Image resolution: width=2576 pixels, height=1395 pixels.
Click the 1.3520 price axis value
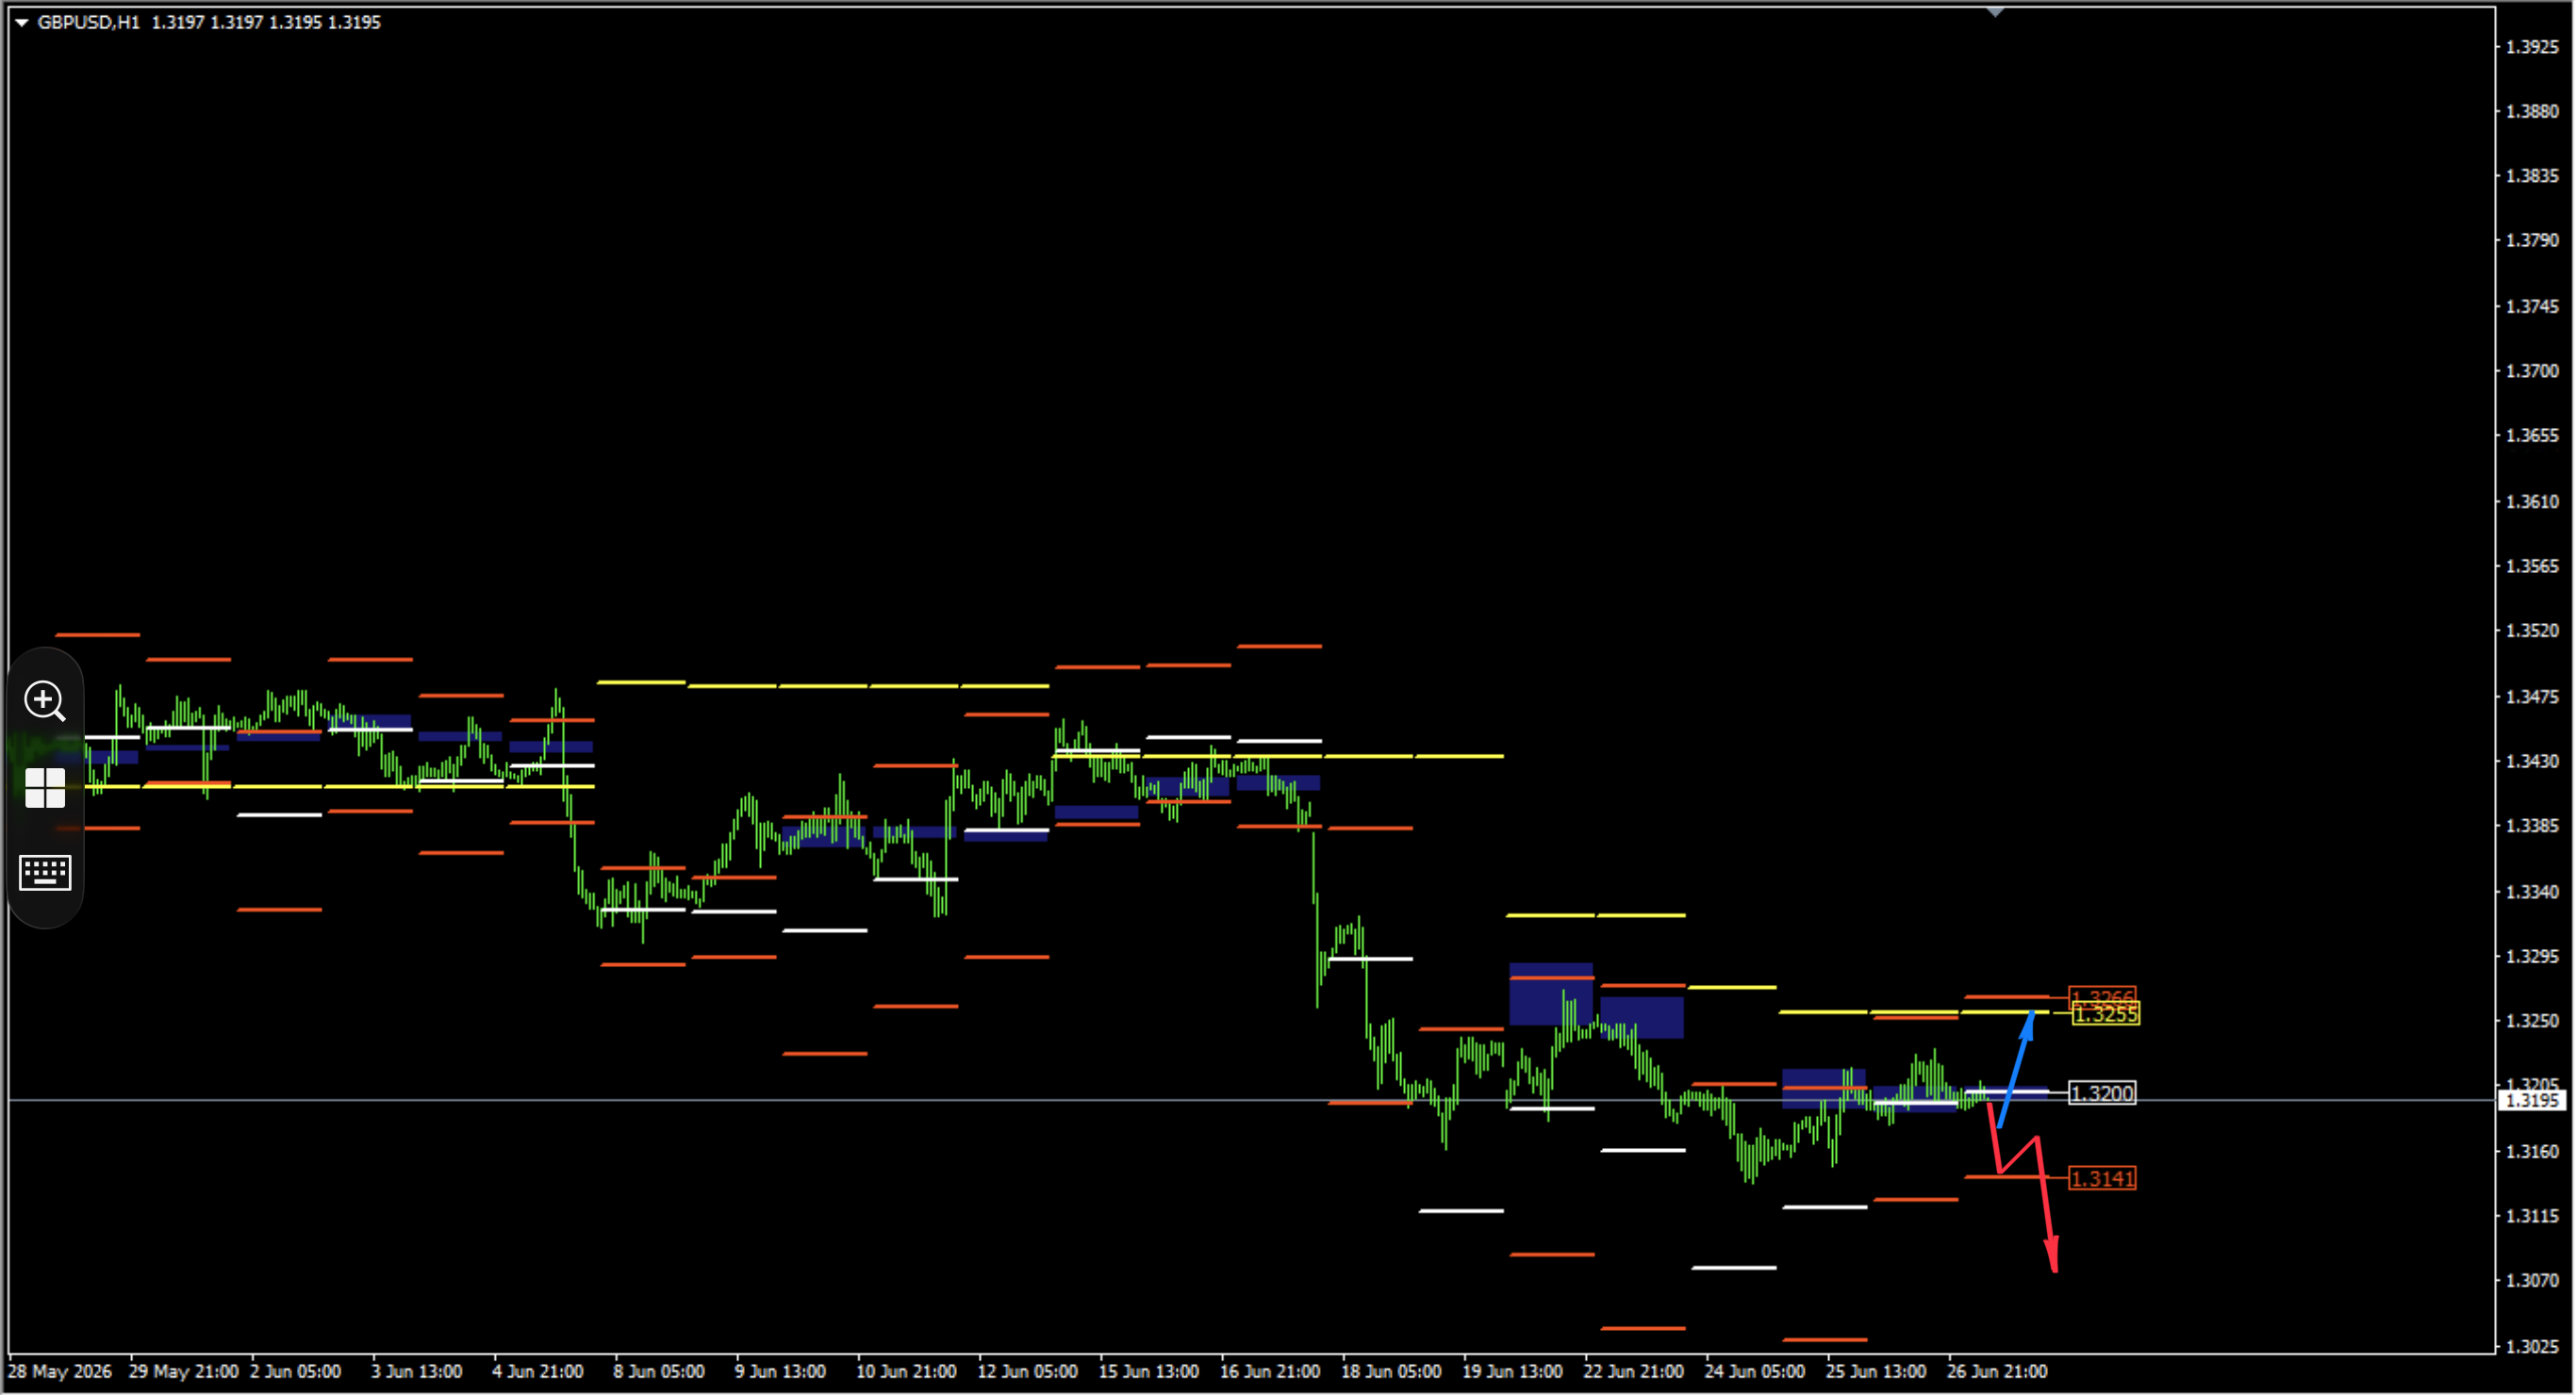coord(2532,631)
